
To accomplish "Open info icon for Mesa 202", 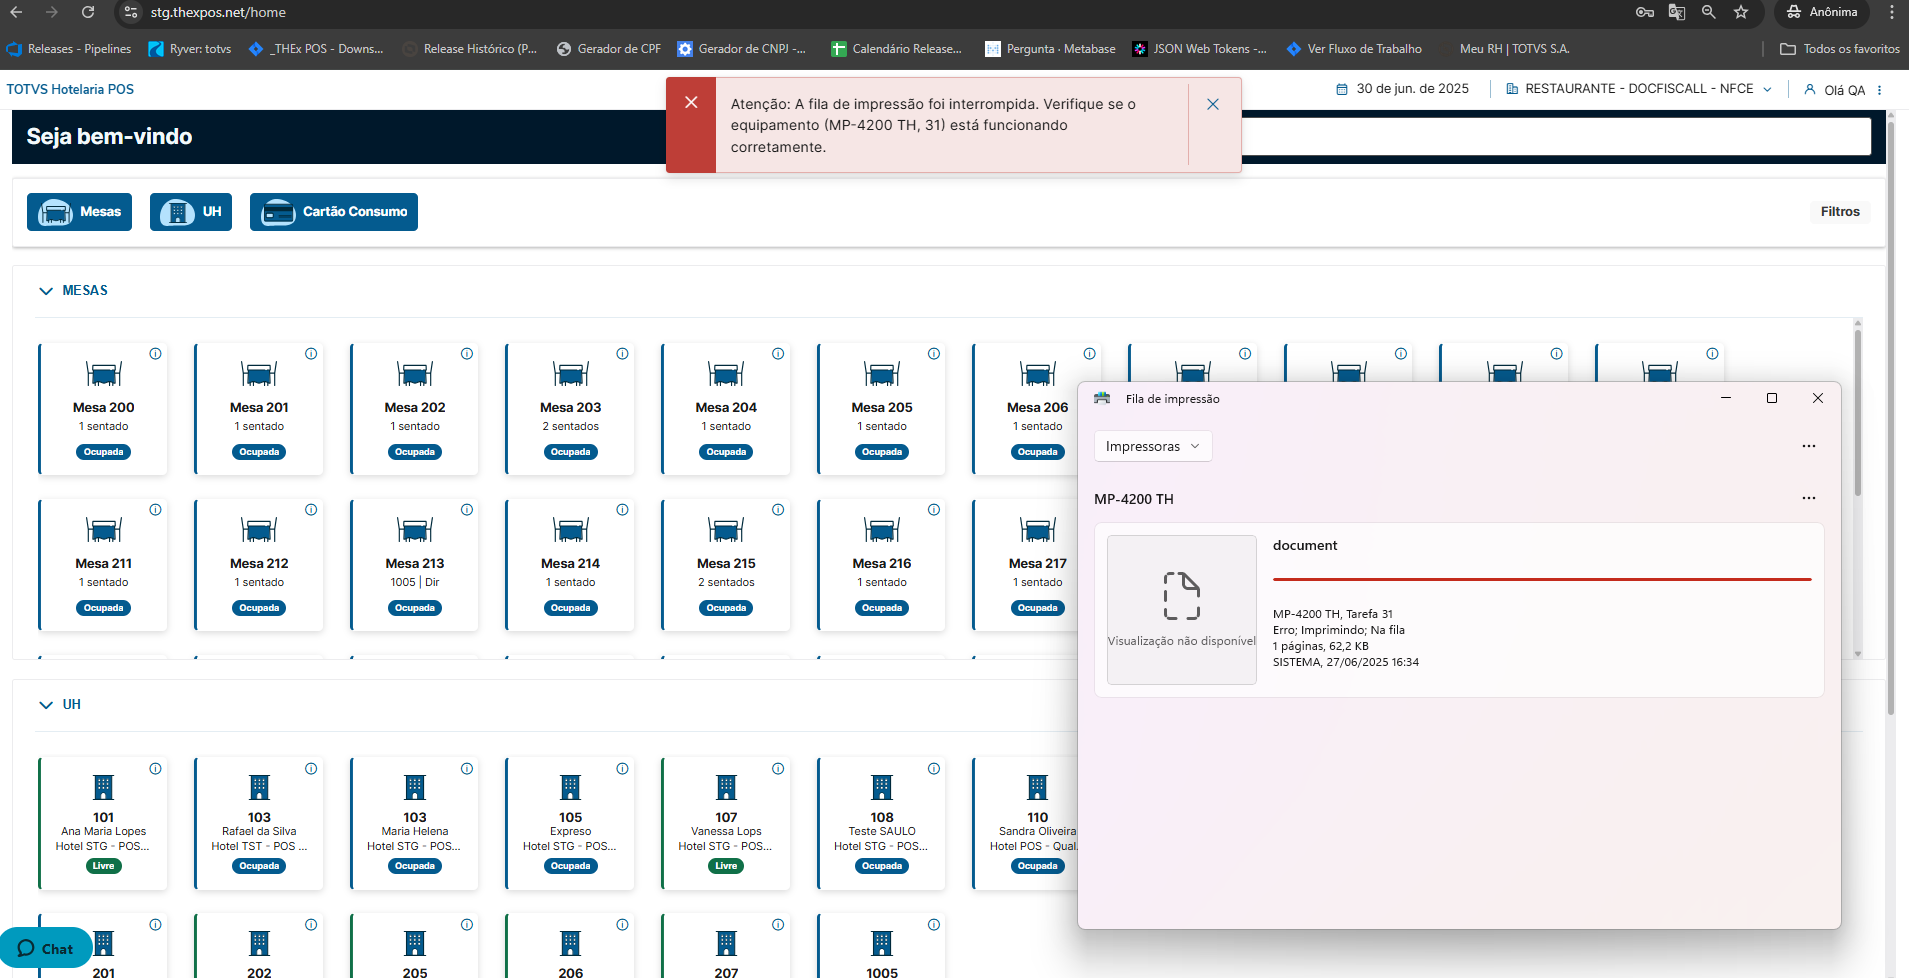I will click(467, 354).
